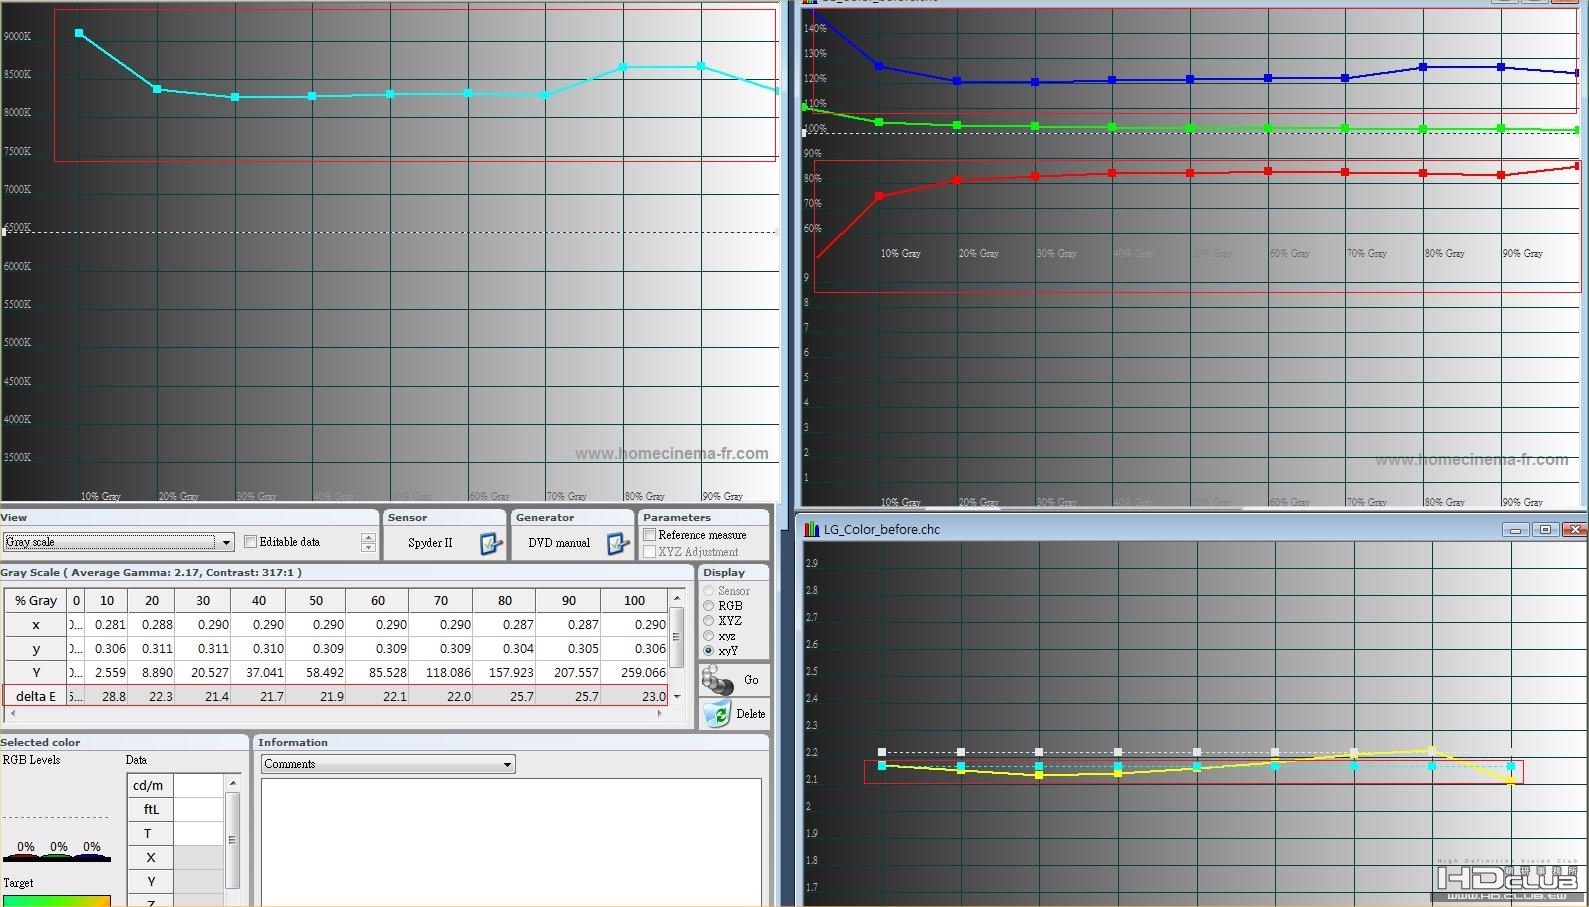The image size is (1589, 907).
Task: Click the delta E value 28.8
Action: 113,697
